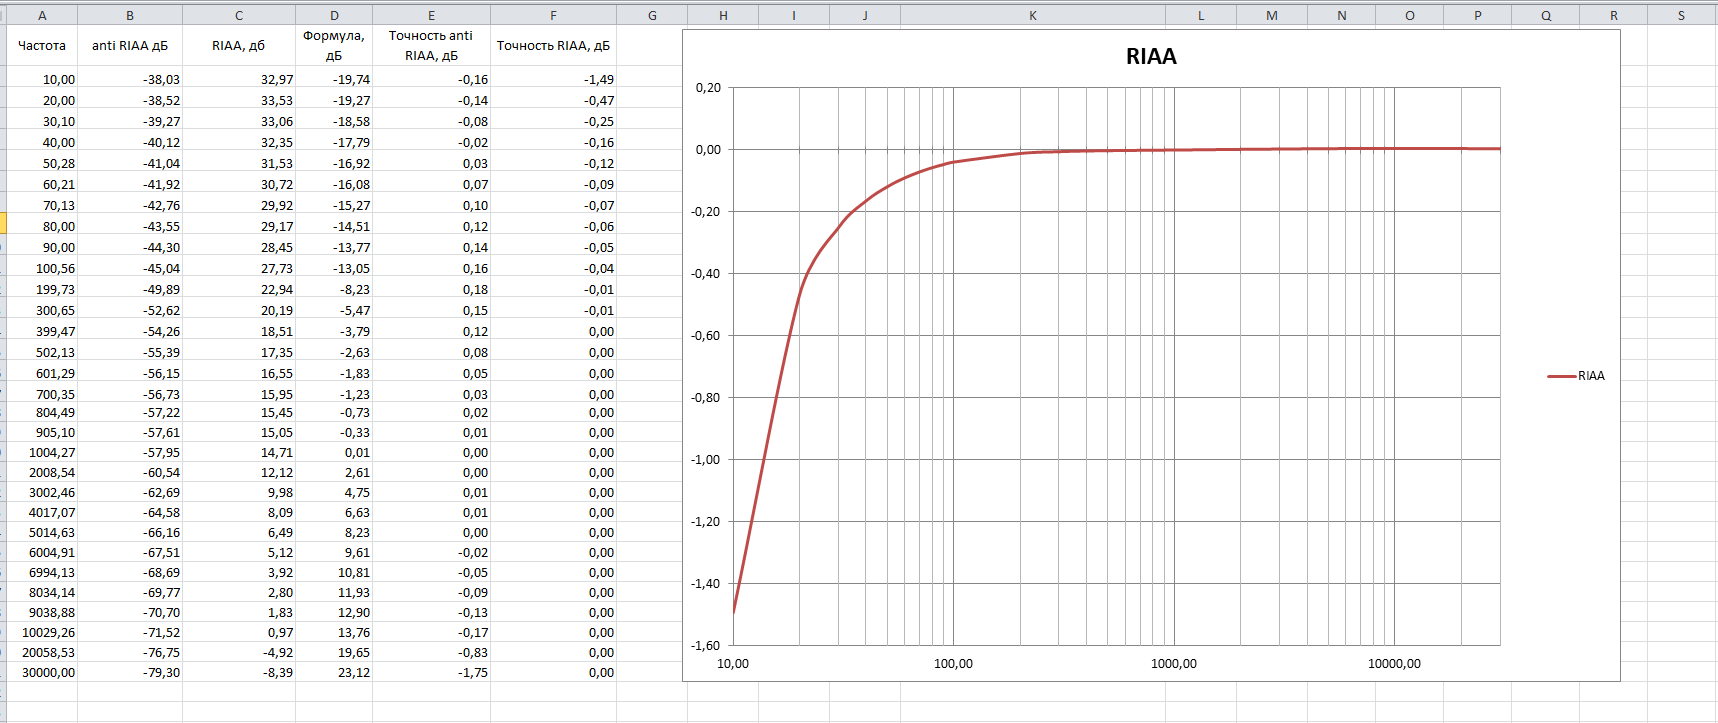Select column K header
Screen dimensions: 1718x723
click(1032, 15)
